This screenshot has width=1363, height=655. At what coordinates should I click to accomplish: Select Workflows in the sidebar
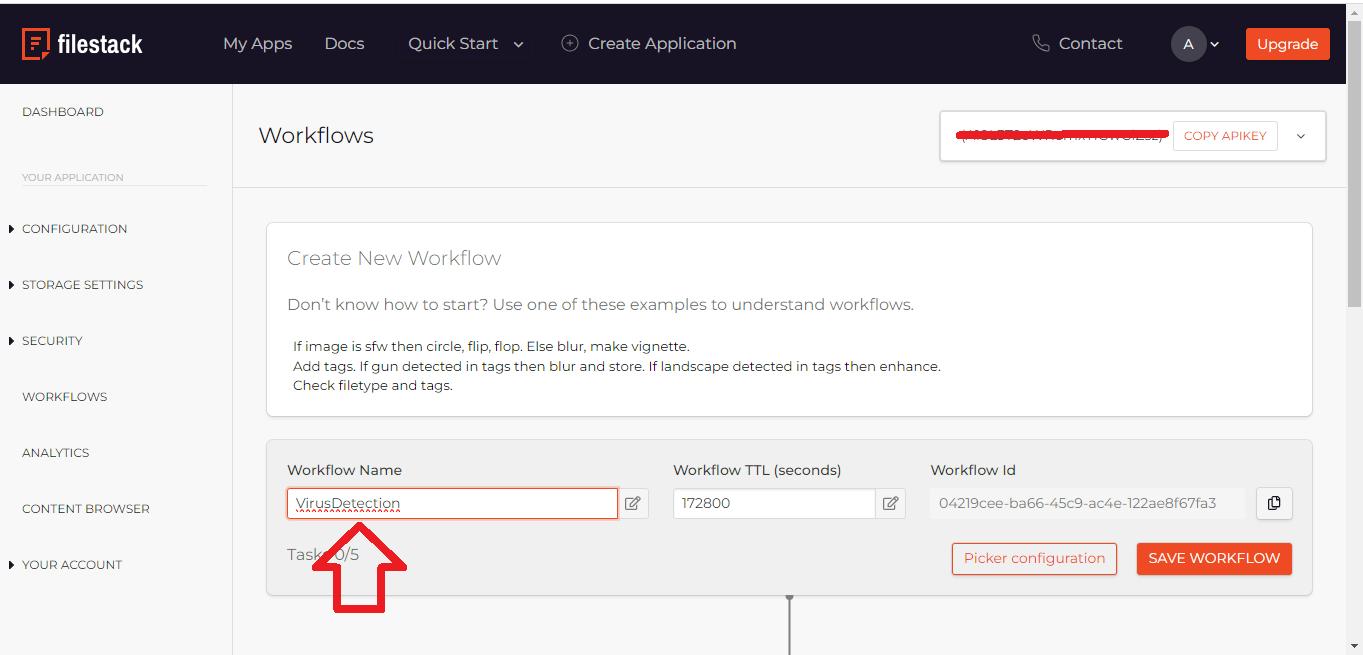point(64,397)
